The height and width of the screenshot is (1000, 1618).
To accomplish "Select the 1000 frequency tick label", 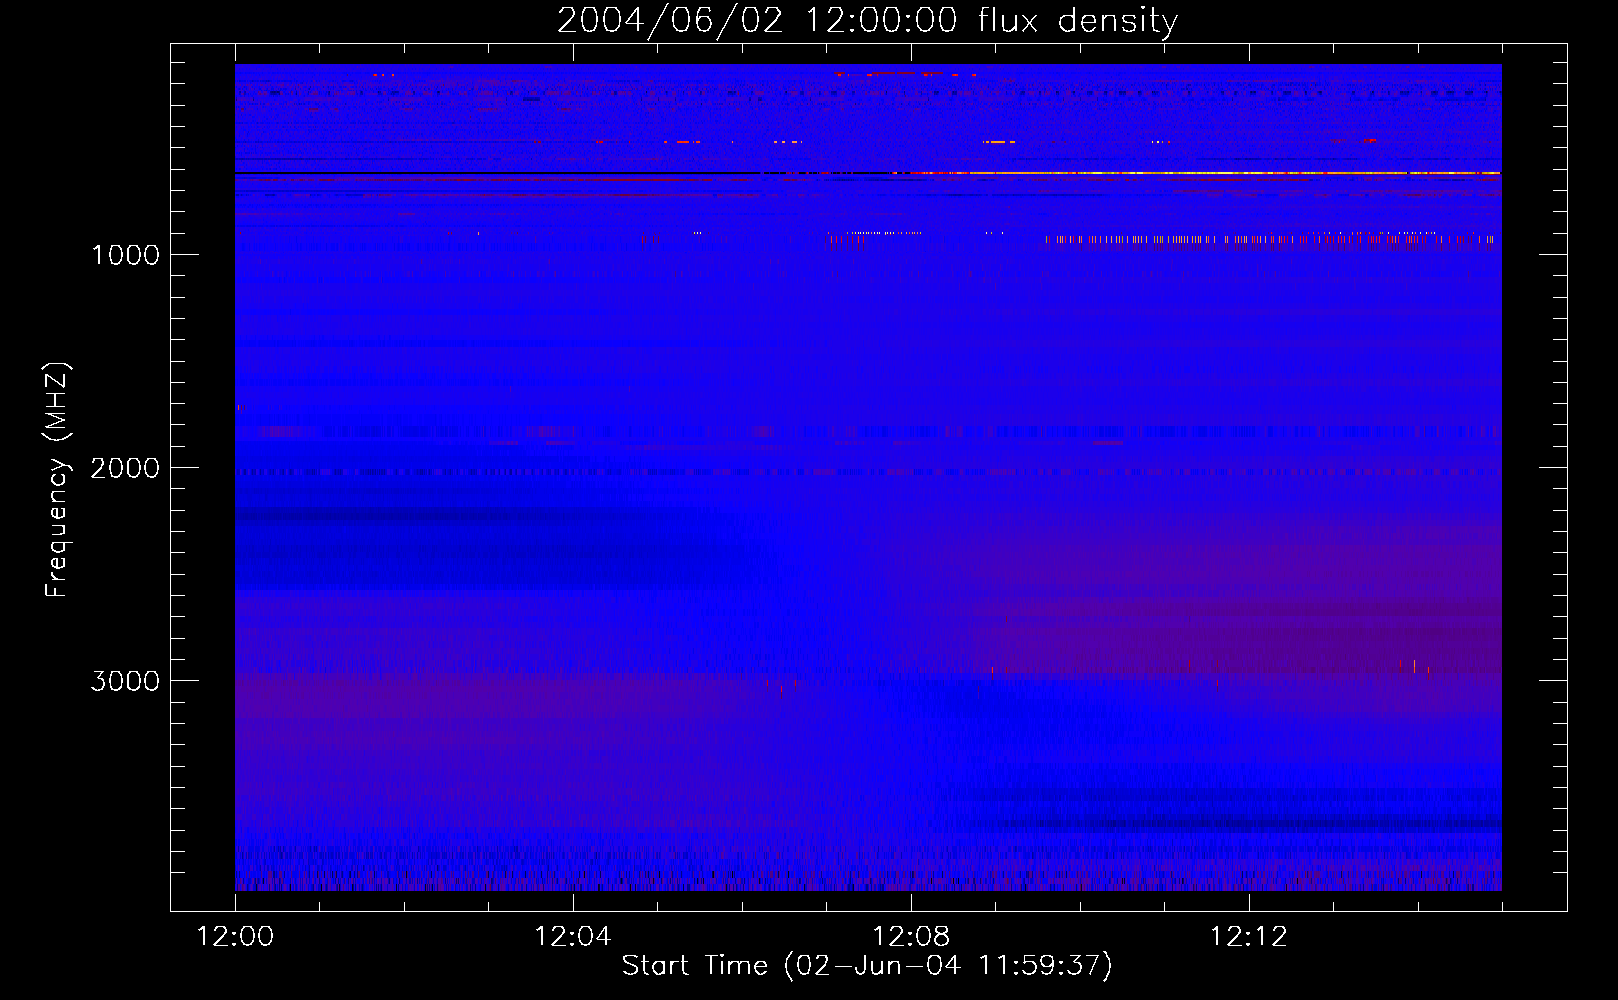I will tap(125, 255).
